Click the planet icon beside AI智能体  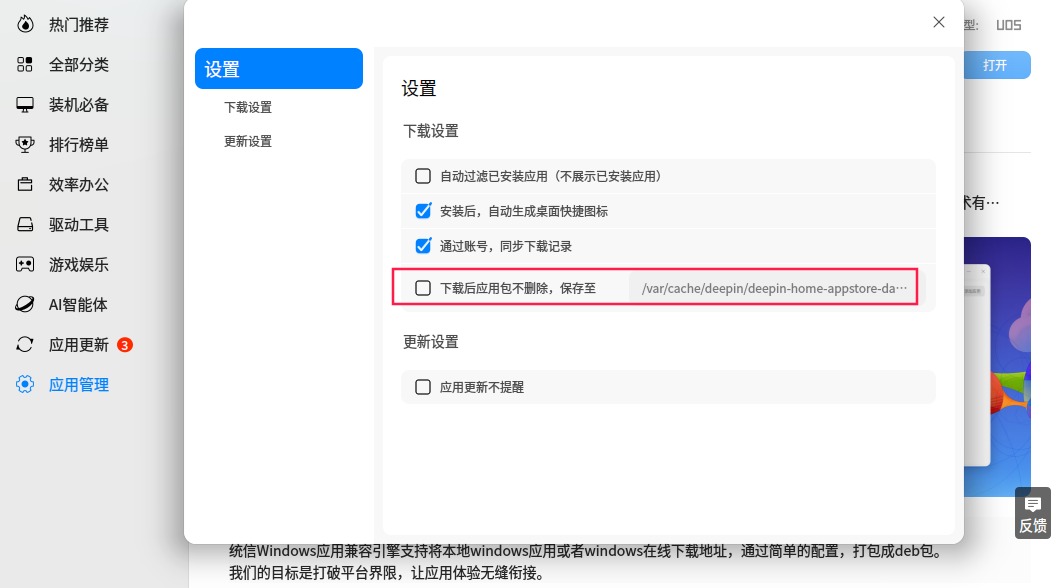tap(25, 305)
